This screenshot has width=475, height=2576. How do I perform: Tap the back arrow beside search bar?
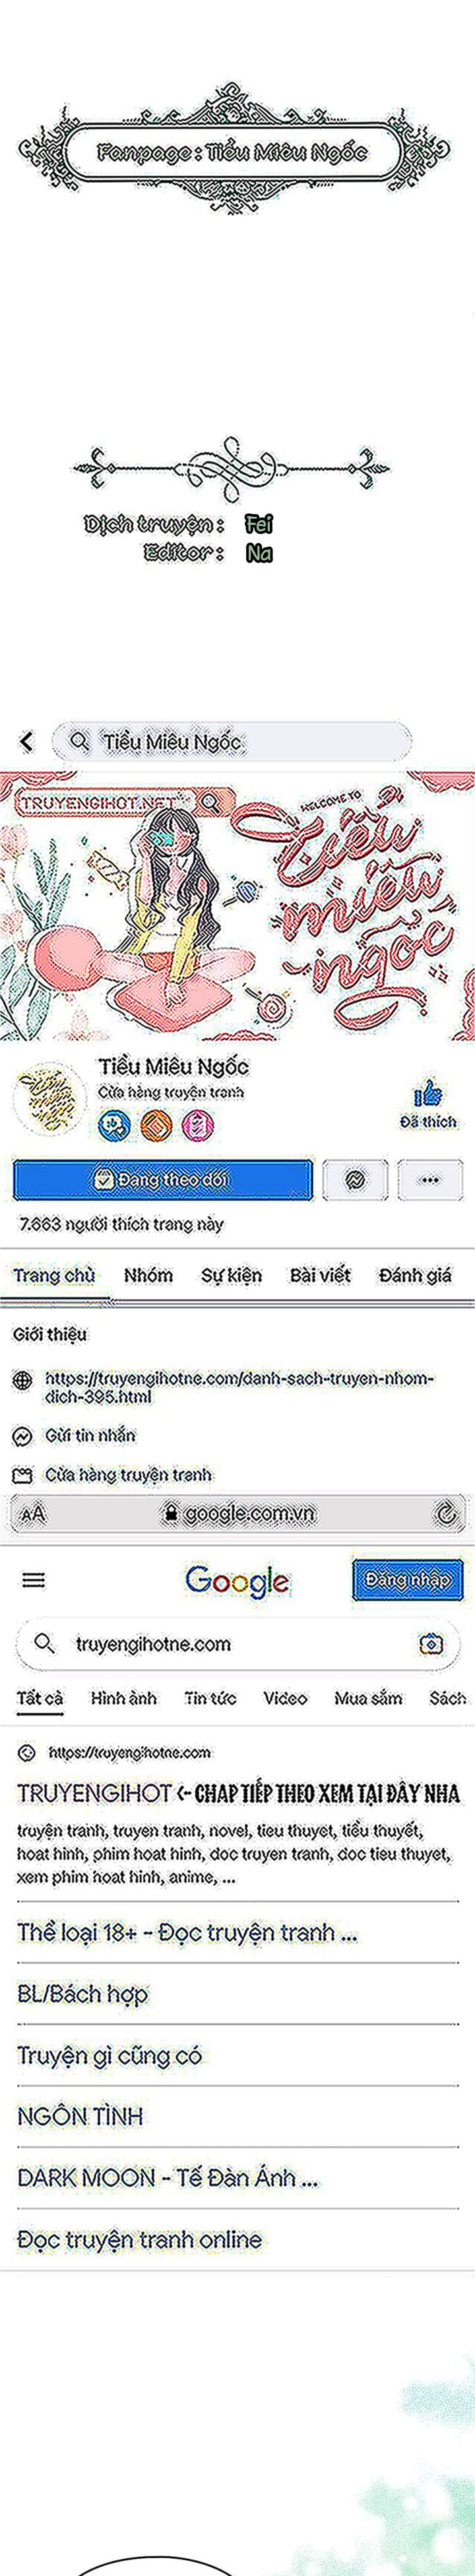coord(26,741)
